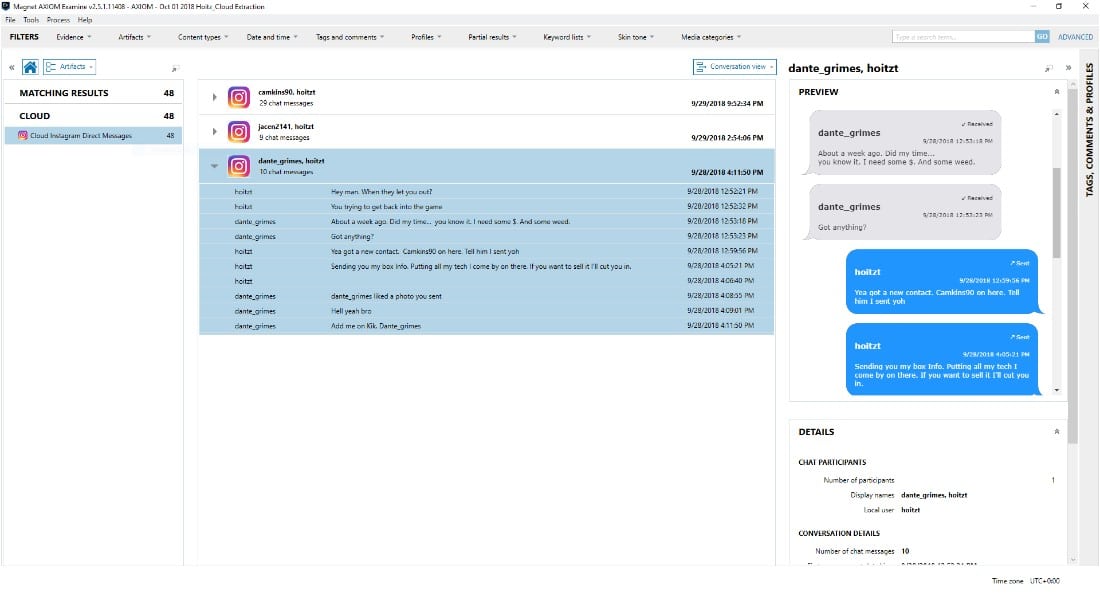The image size is (1100, 596).
Task: Expand jacen2141, hoitzt conversation
Action: click(x=215, y=132)
